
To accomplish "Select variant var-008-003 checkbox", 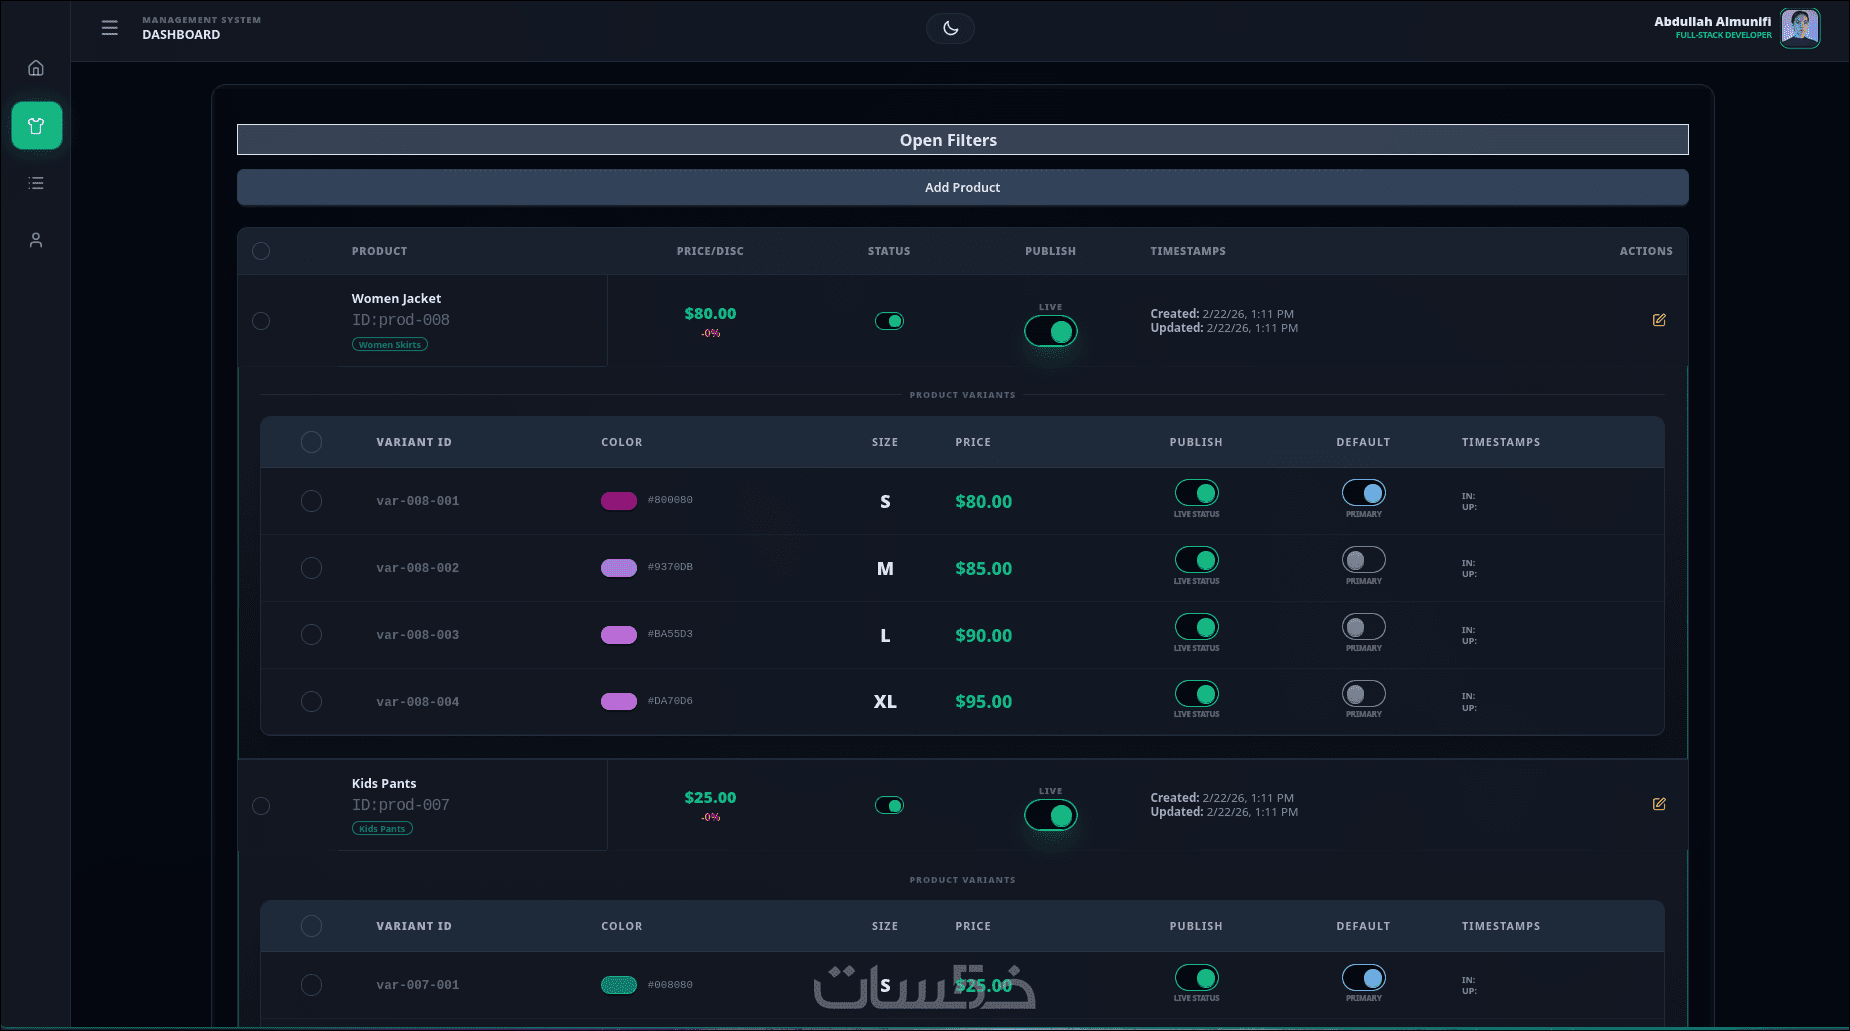I will tap(311, 635).
